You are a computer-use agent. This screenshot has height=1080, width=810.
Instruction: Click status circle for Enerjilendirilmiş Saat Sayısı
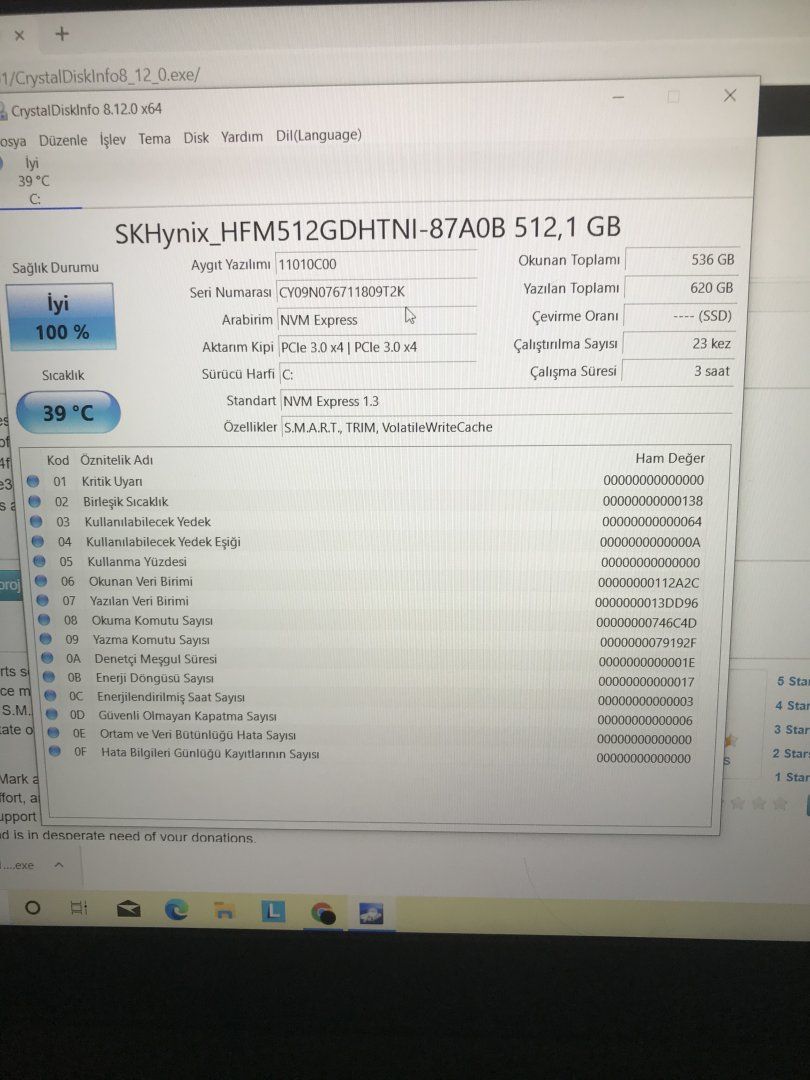(x=50, y=696)
